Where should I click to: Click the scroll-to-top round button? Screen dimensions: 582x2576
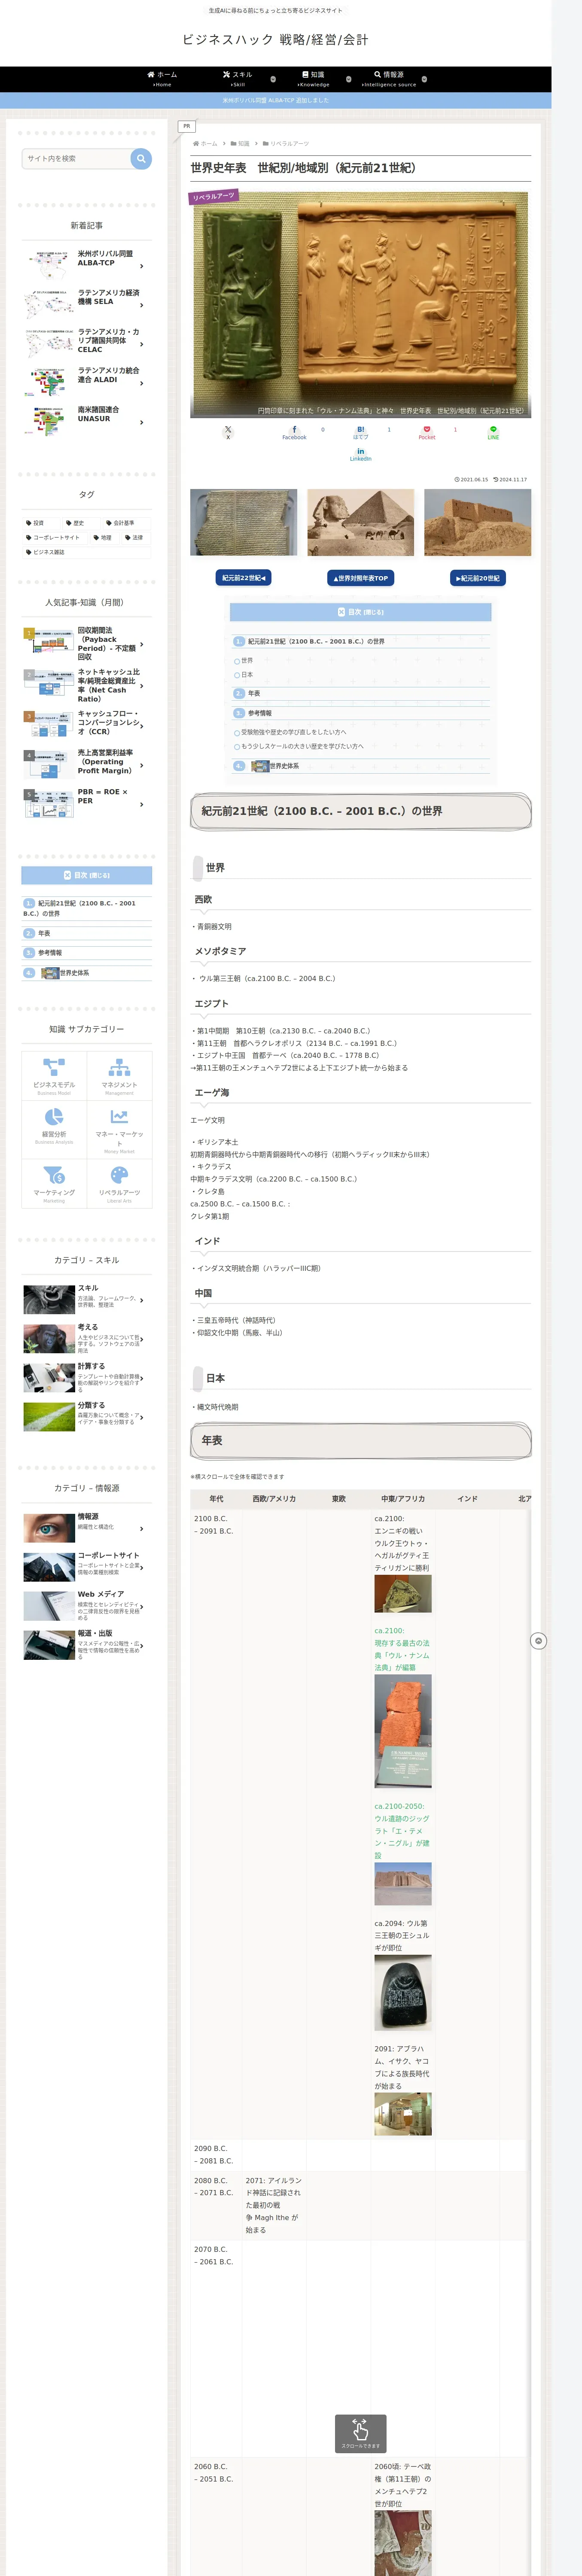coord(538,1641)
